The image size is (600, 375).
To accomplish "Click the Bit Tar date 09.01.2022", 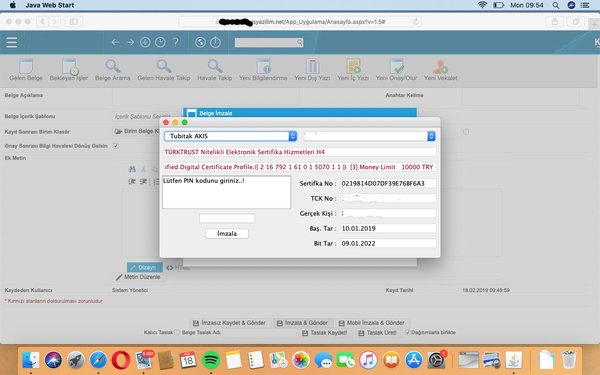I will 388,243.
